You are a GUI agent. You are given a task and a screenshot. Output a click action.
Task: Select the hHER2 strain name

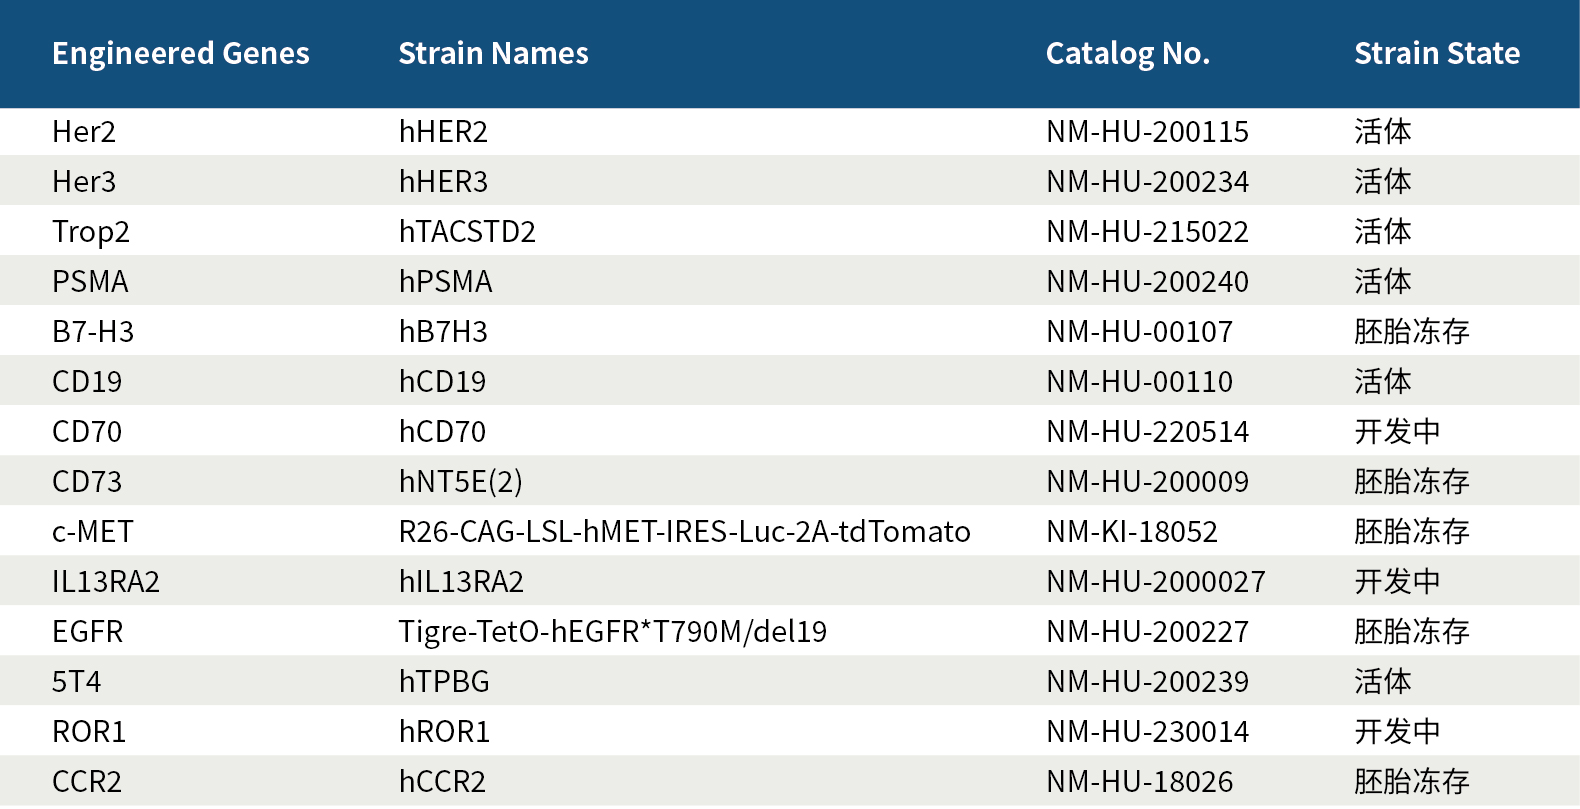[443, 132]
